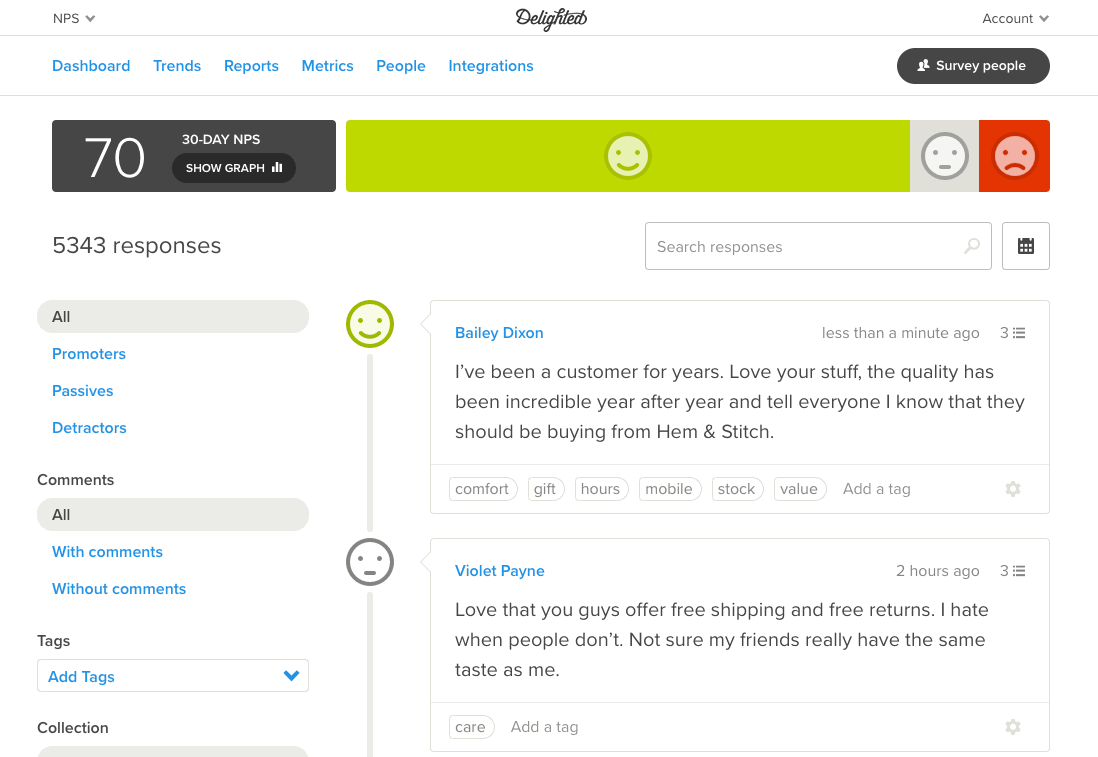Select All under Comments

pyautogui.click(x=173, y=515)
